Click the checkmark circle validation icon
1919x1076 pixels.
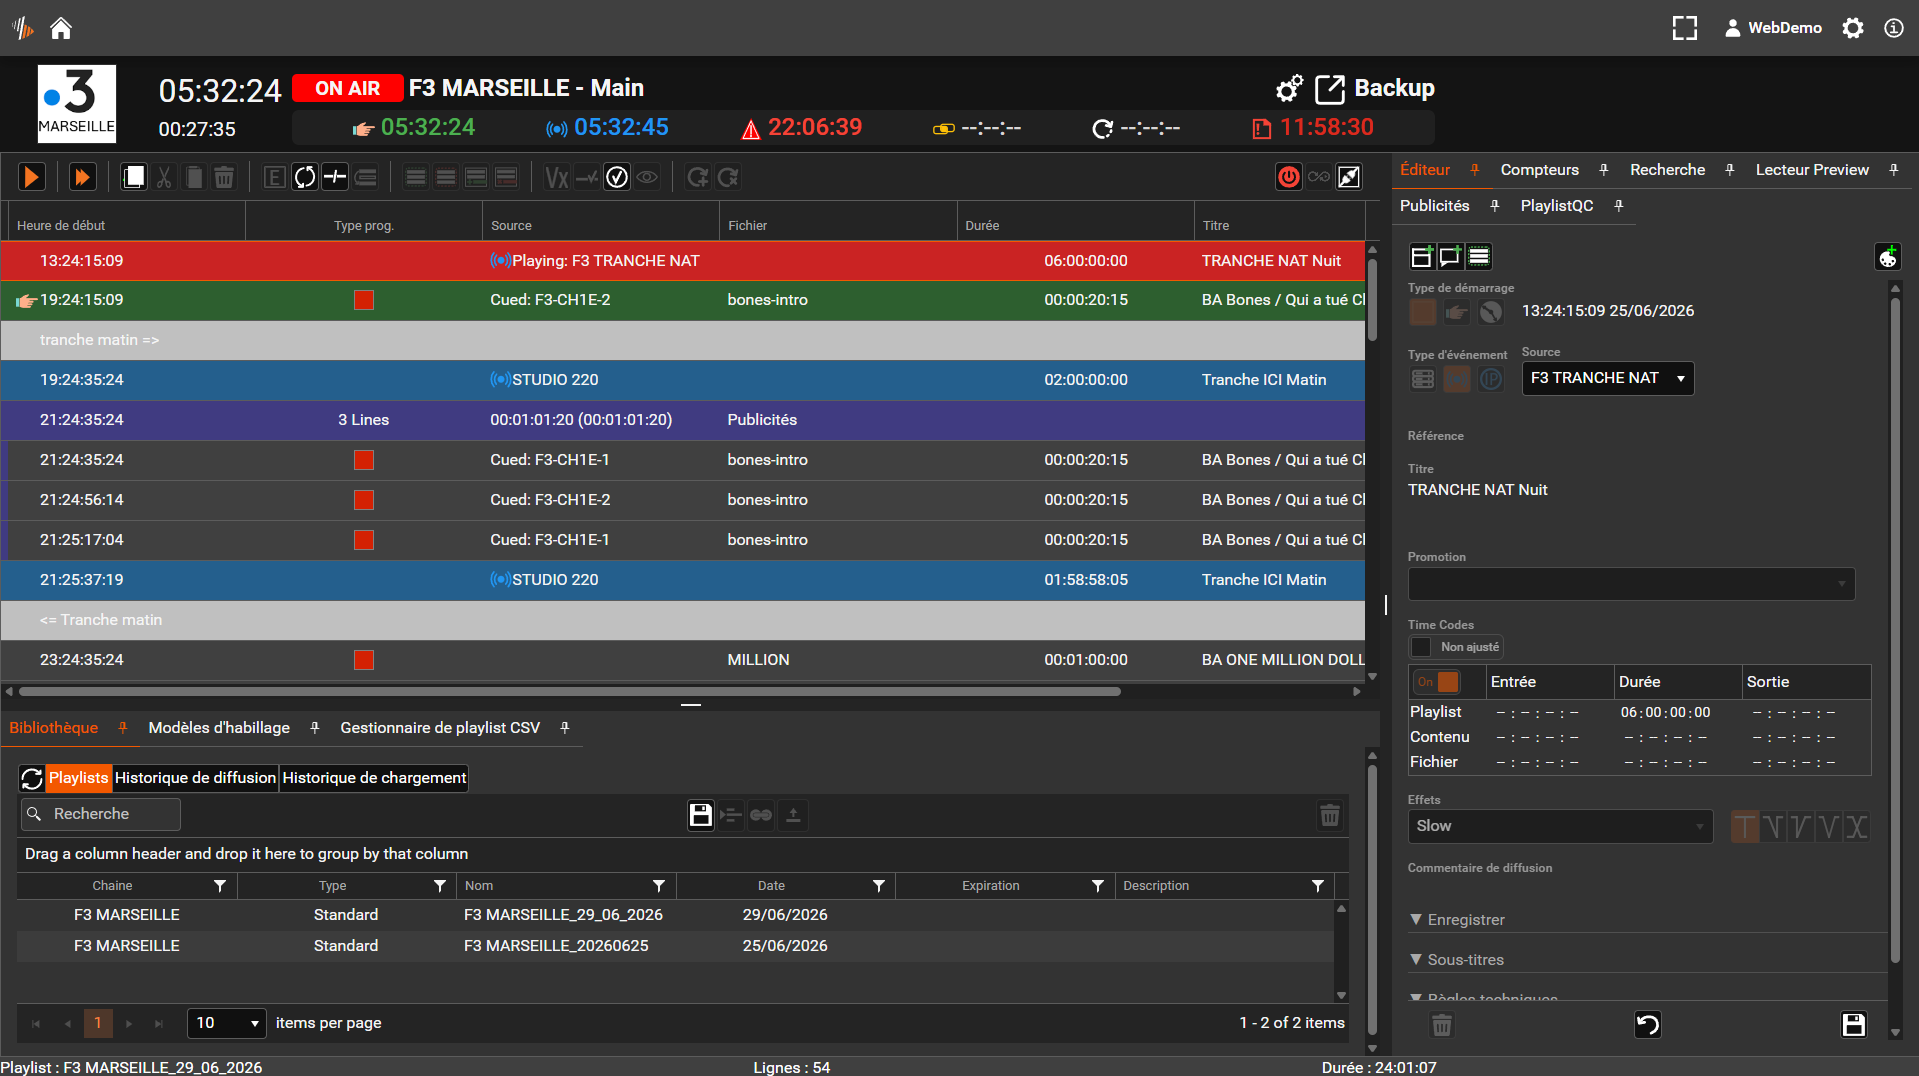[617, 177]
